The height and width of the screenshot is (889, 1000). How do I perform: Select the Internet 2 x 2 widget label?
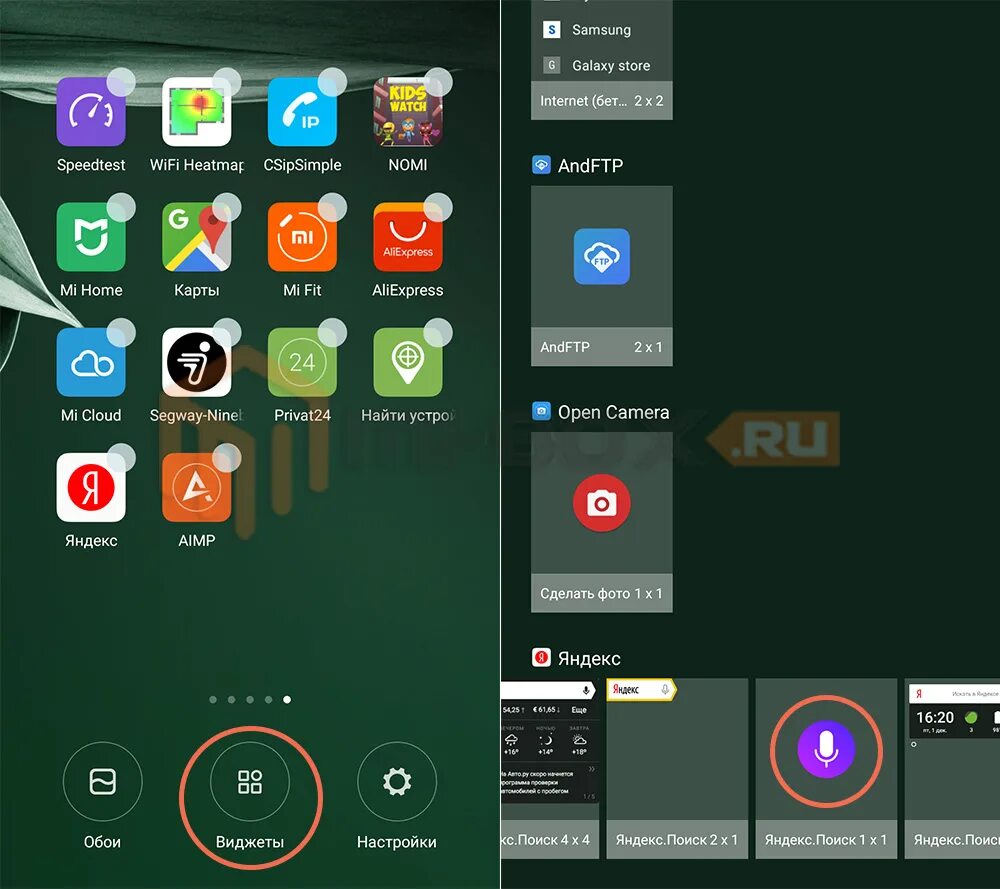point(601,101)
